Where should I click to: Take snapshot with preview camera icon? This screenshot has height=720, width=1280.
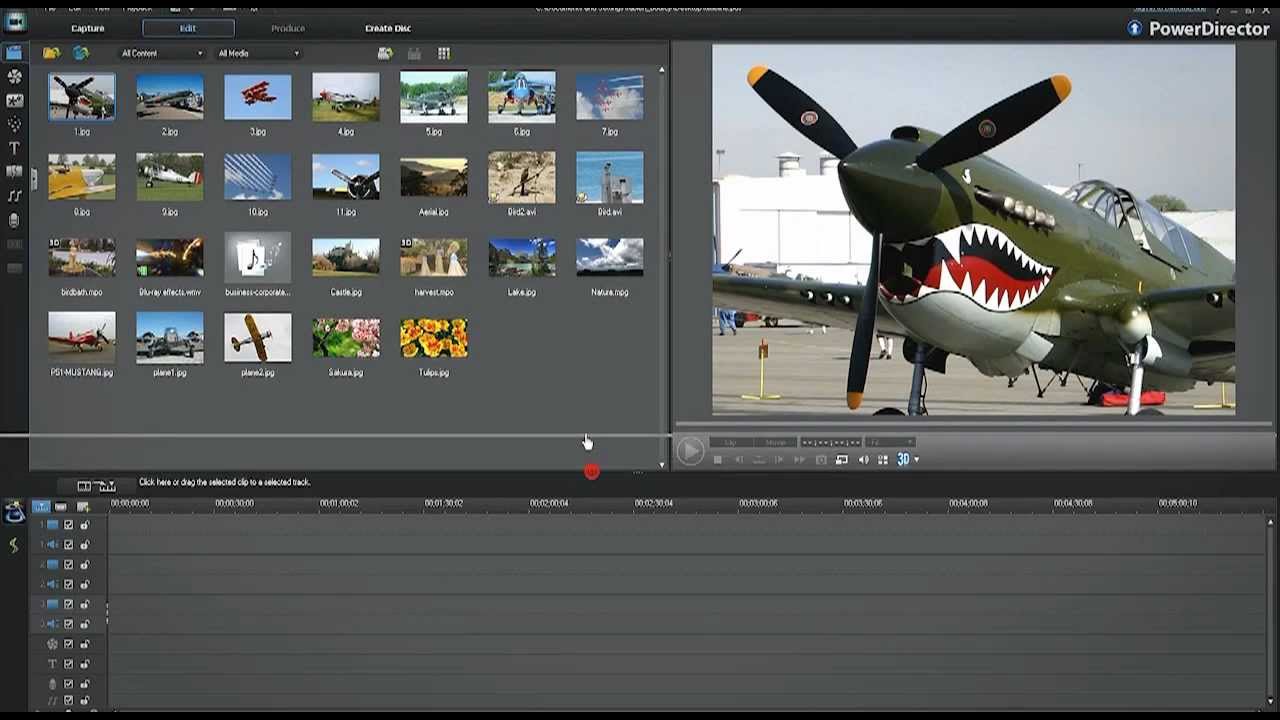[x=821, y=460]
